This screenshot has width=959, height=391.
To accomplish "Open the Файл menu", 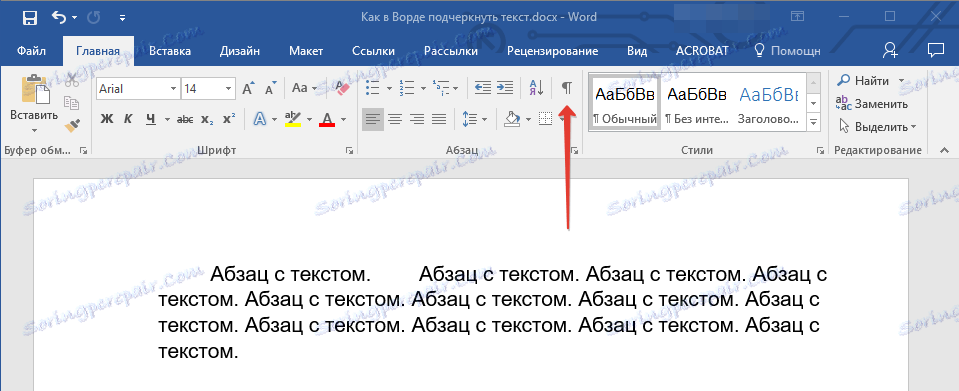I will [31, 51].
